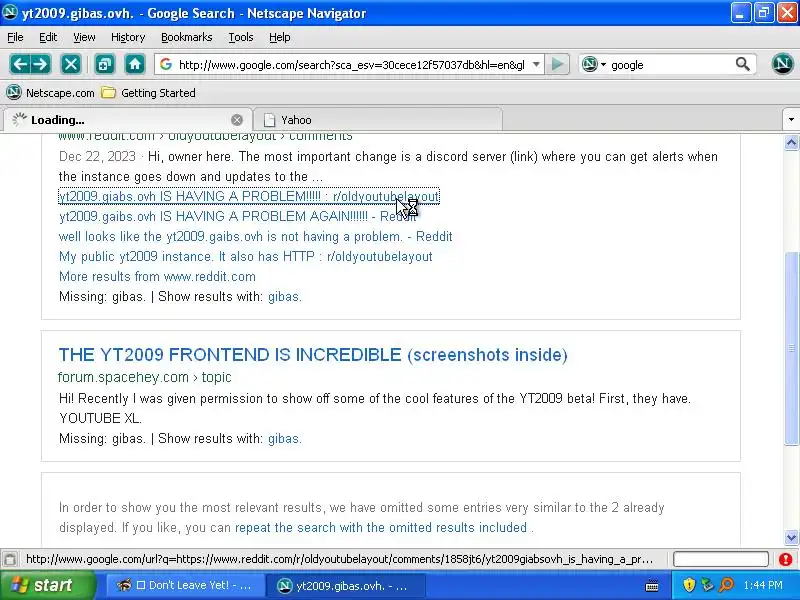
Task: Click 'gibas.' link under Reddit result
Action: click(x=285, y=296)
